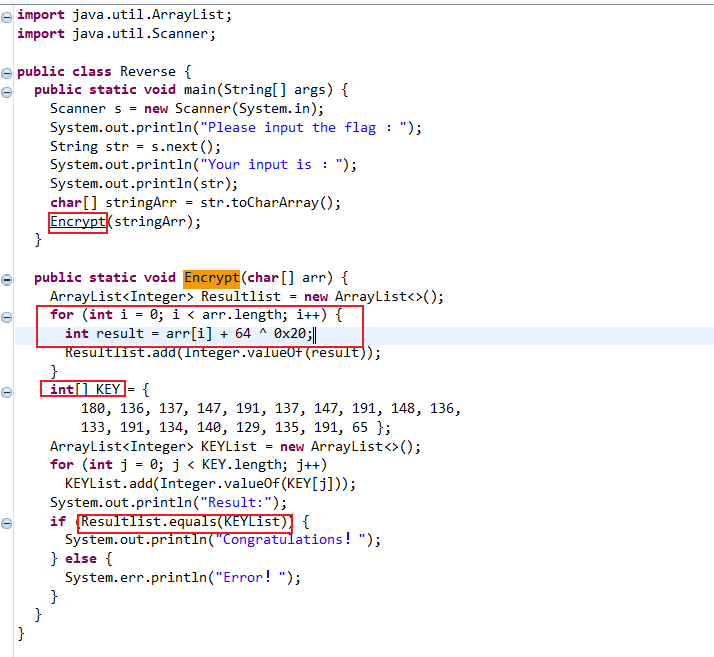Click 'String str = s.next();' line
This screenshot has height=657, width=714.
(x=135, y=147)
